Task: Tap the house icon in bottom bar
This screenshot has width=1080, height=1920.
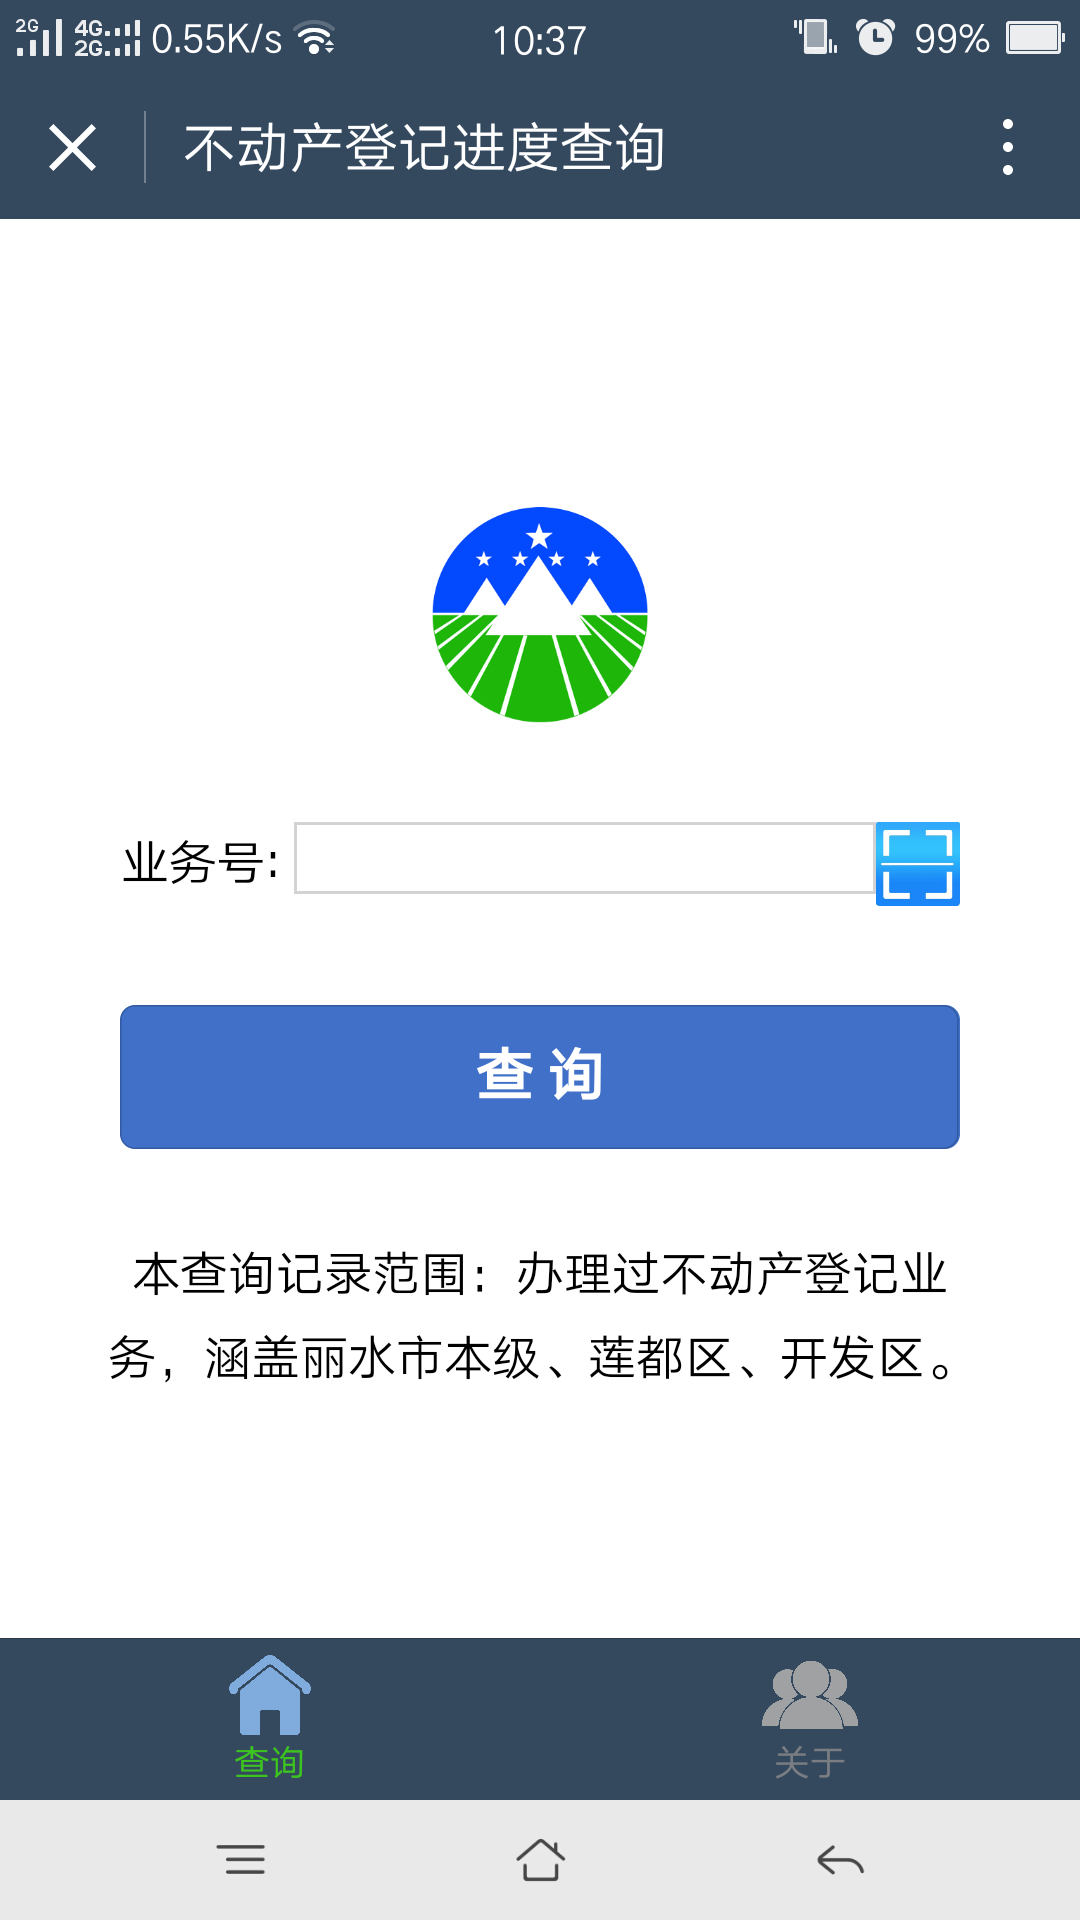Action: coord(270,1695)
